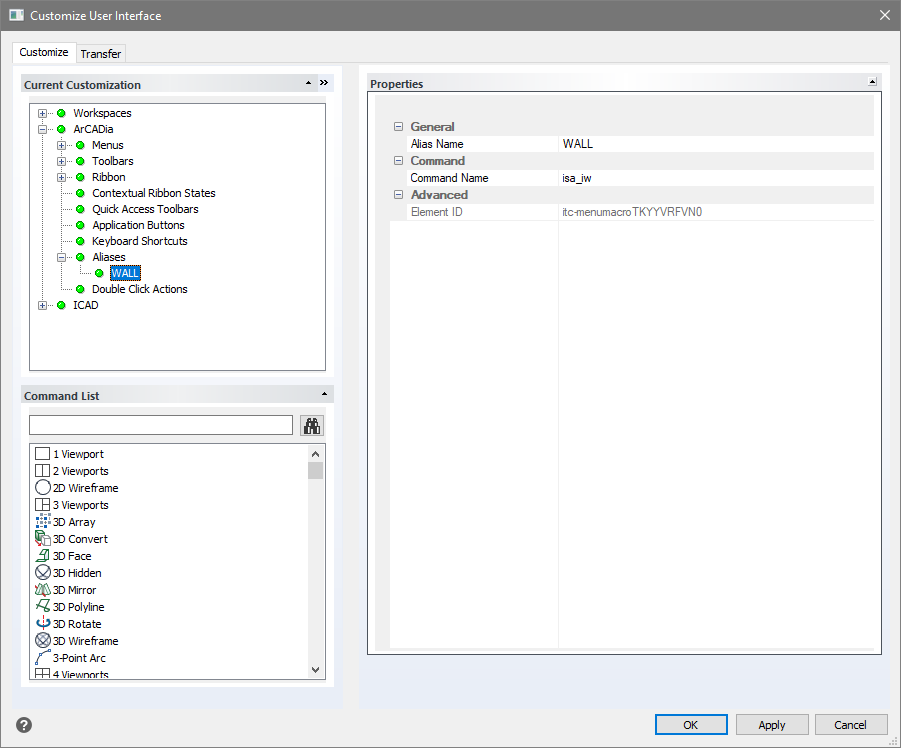Expand the Workspaces tree node
Viewport: 901px width, 748px height.
coord(42,113)
